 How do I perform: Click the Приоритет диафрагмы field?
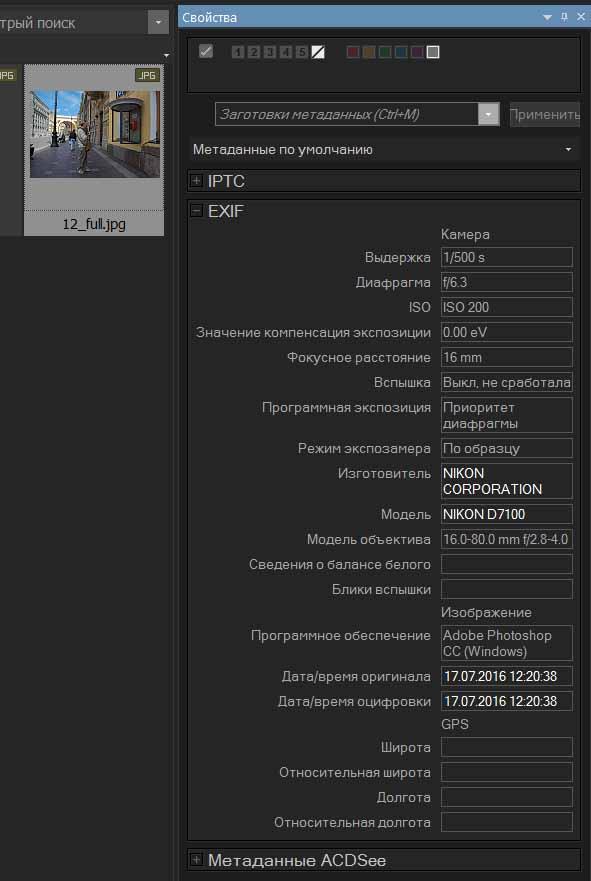point(507,415)
